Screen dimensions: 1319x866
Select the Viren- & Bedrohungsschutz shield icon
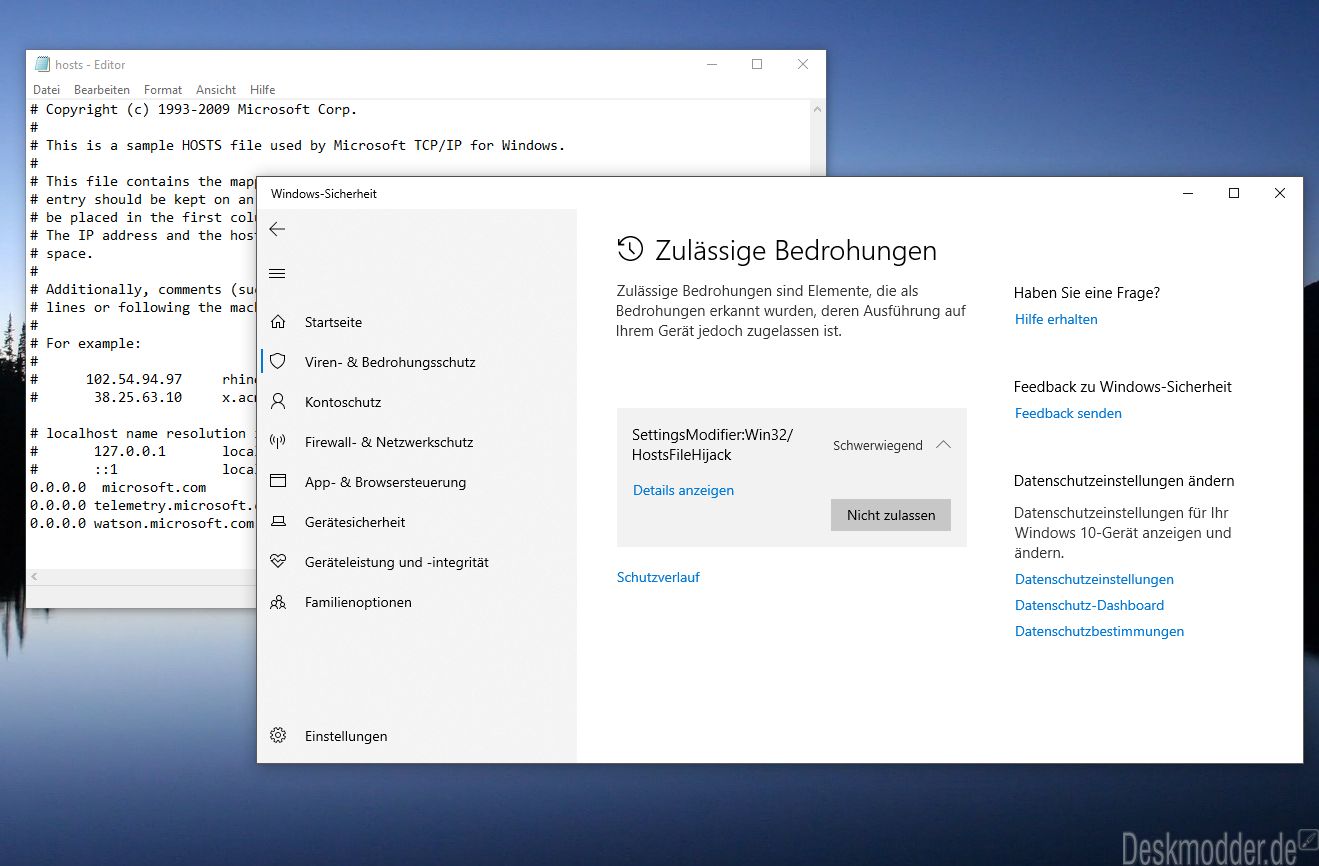(278, 362)
